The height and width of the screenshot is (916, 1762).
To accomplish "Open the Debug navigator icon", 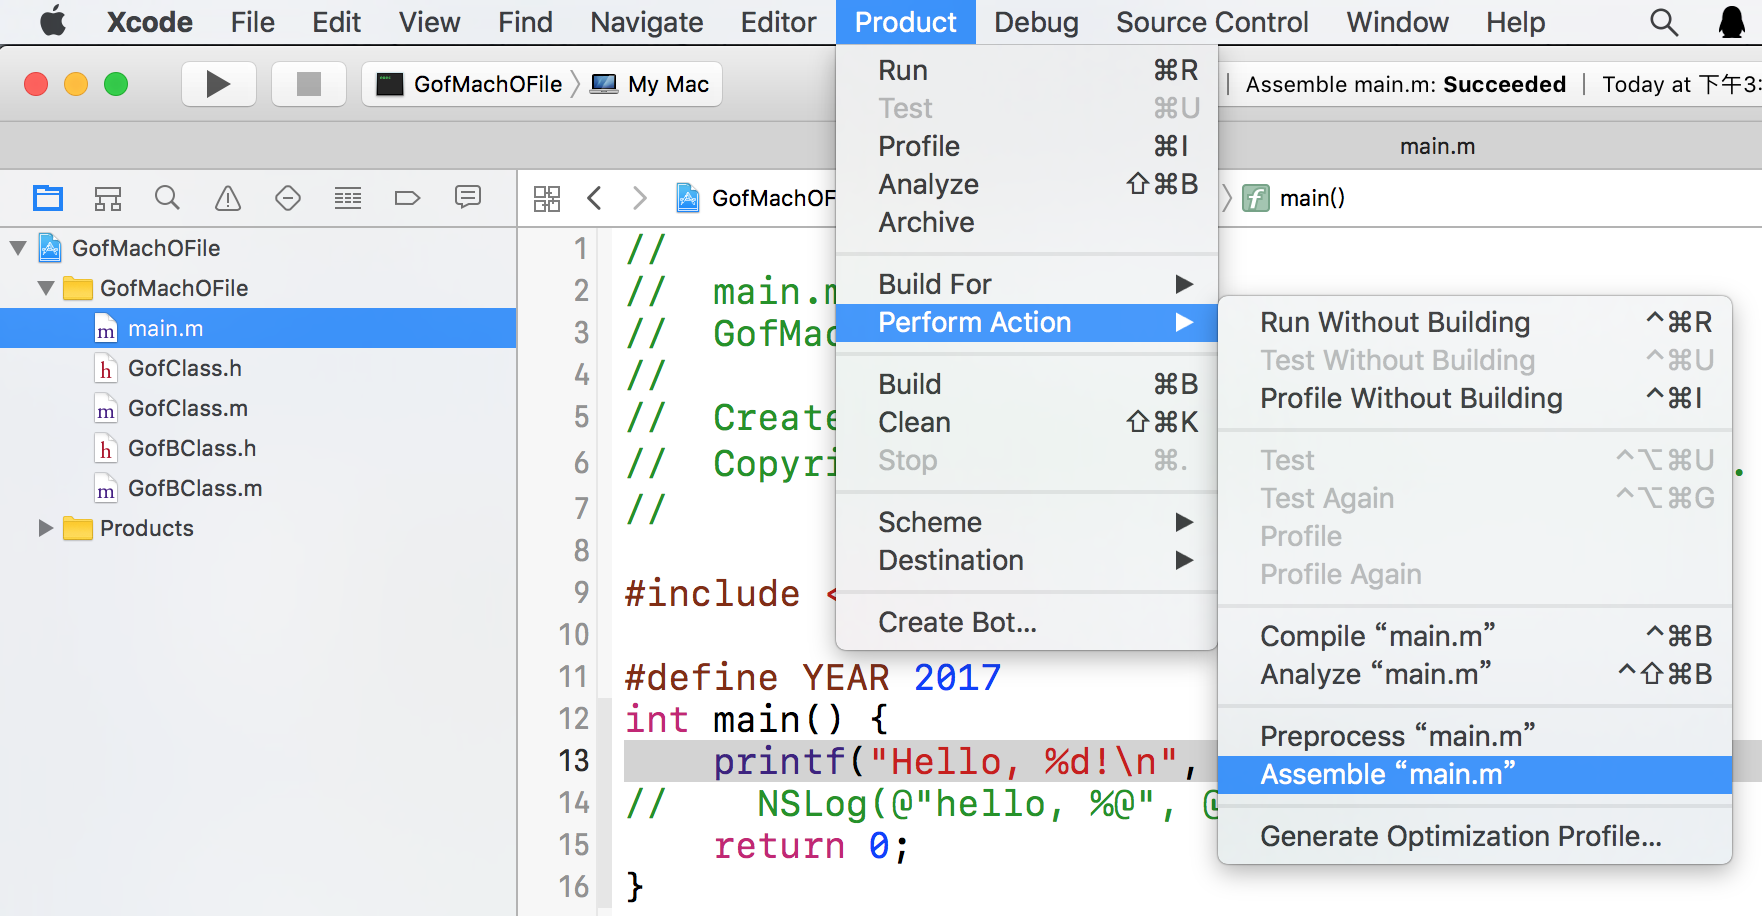I will [x=348, y=198].
